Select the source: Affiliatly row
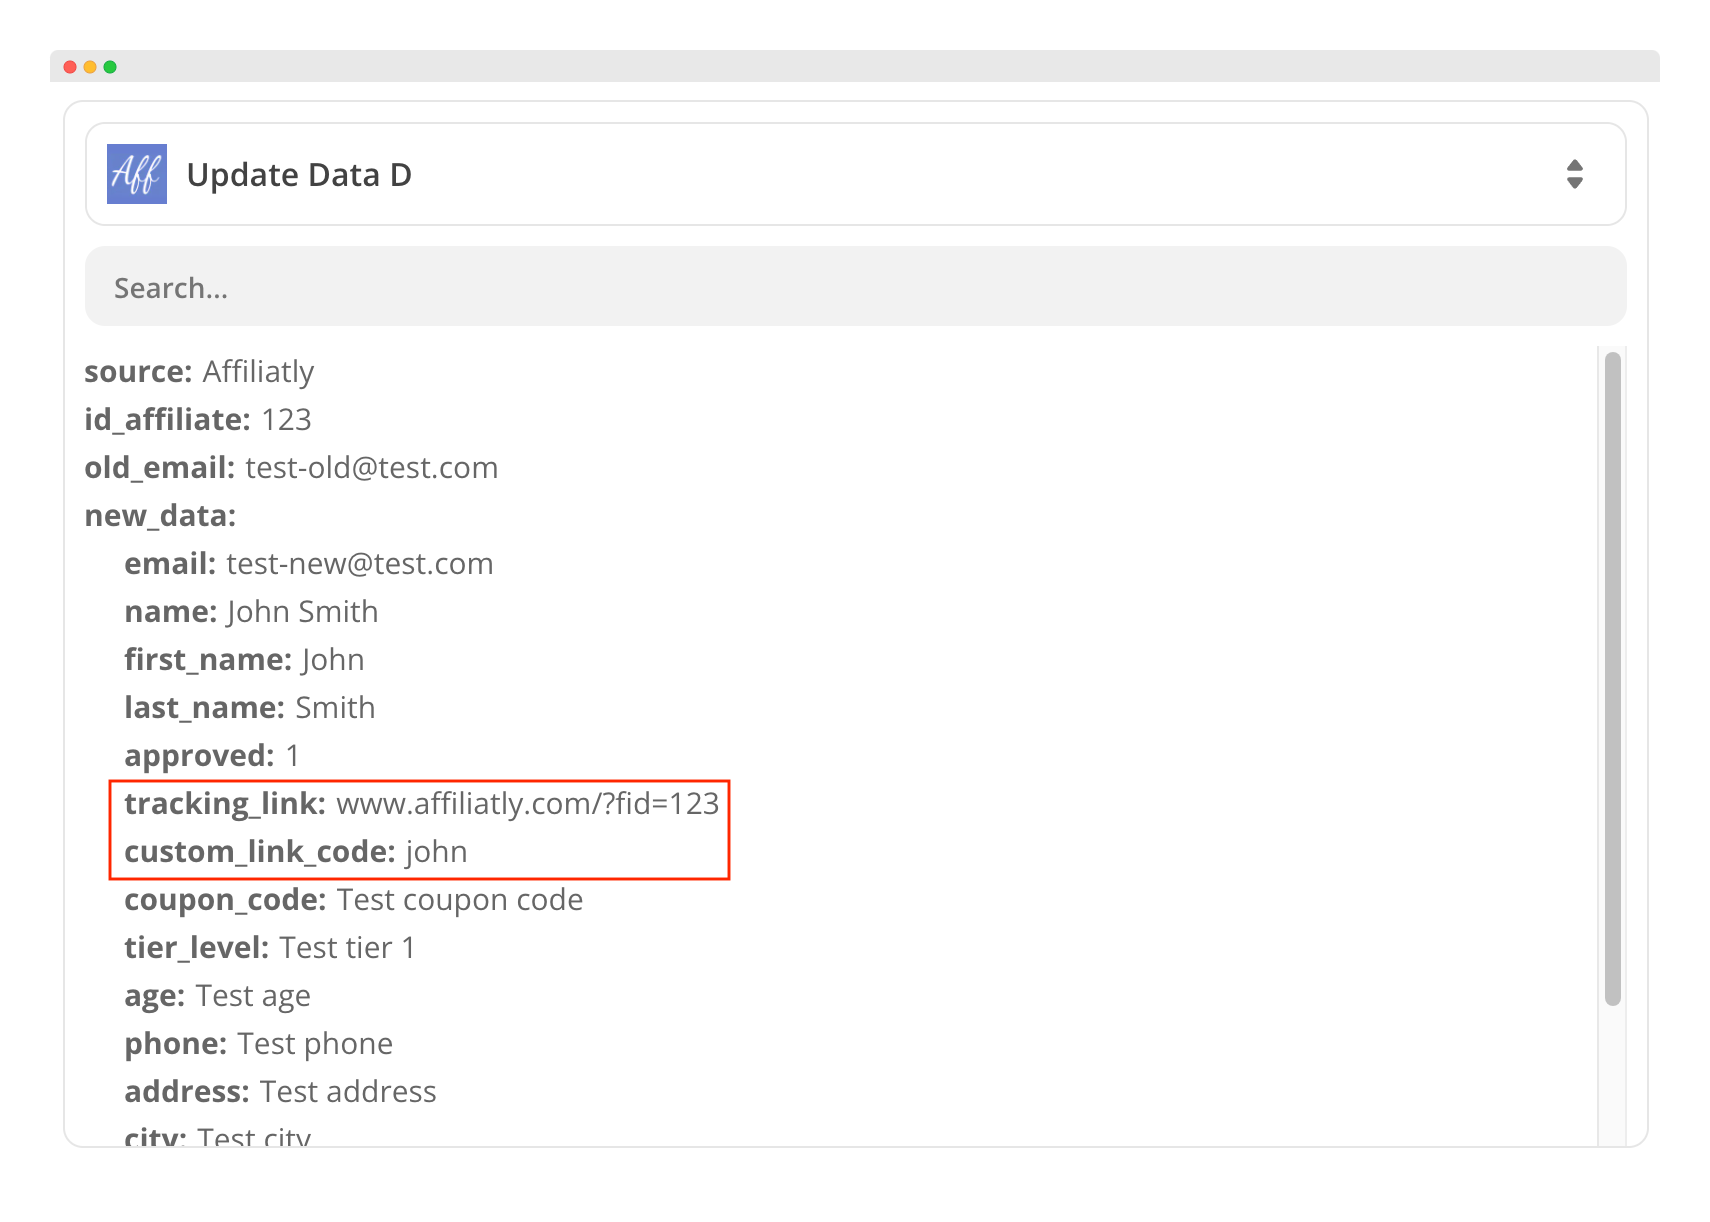 point(199,372)
